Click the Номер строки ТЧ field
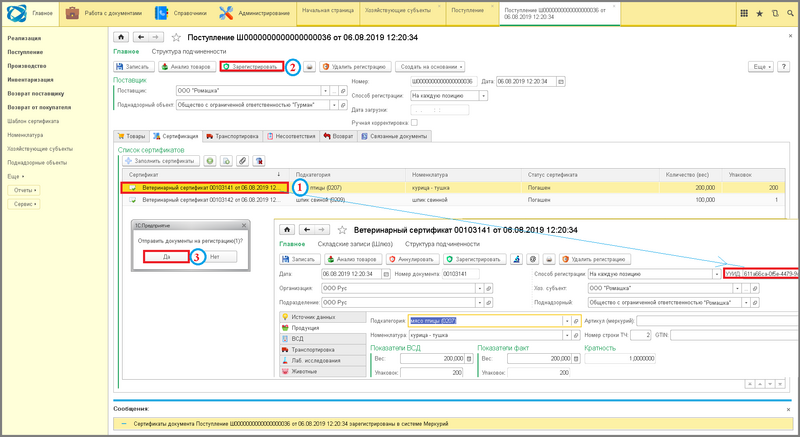 pyautogui.click(x=640, y=335)
